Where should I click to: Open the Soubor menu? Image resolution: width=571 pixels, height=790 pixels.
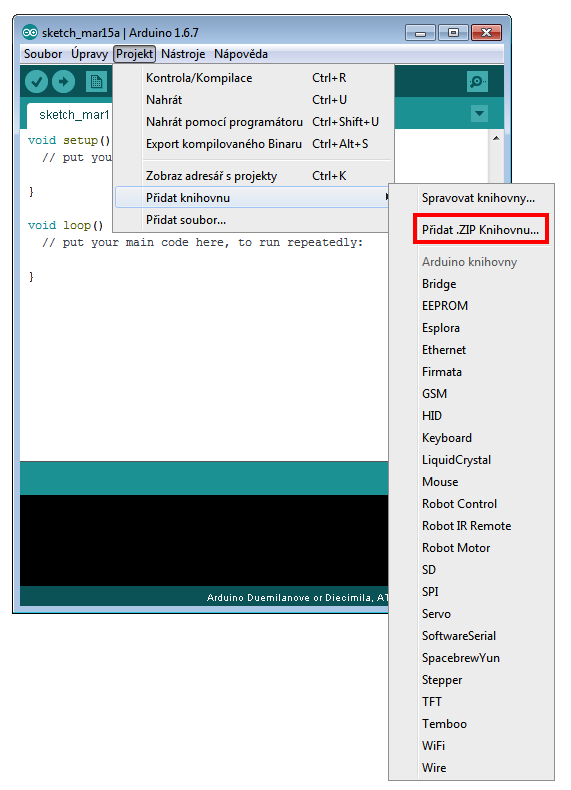tap(43, 54)
